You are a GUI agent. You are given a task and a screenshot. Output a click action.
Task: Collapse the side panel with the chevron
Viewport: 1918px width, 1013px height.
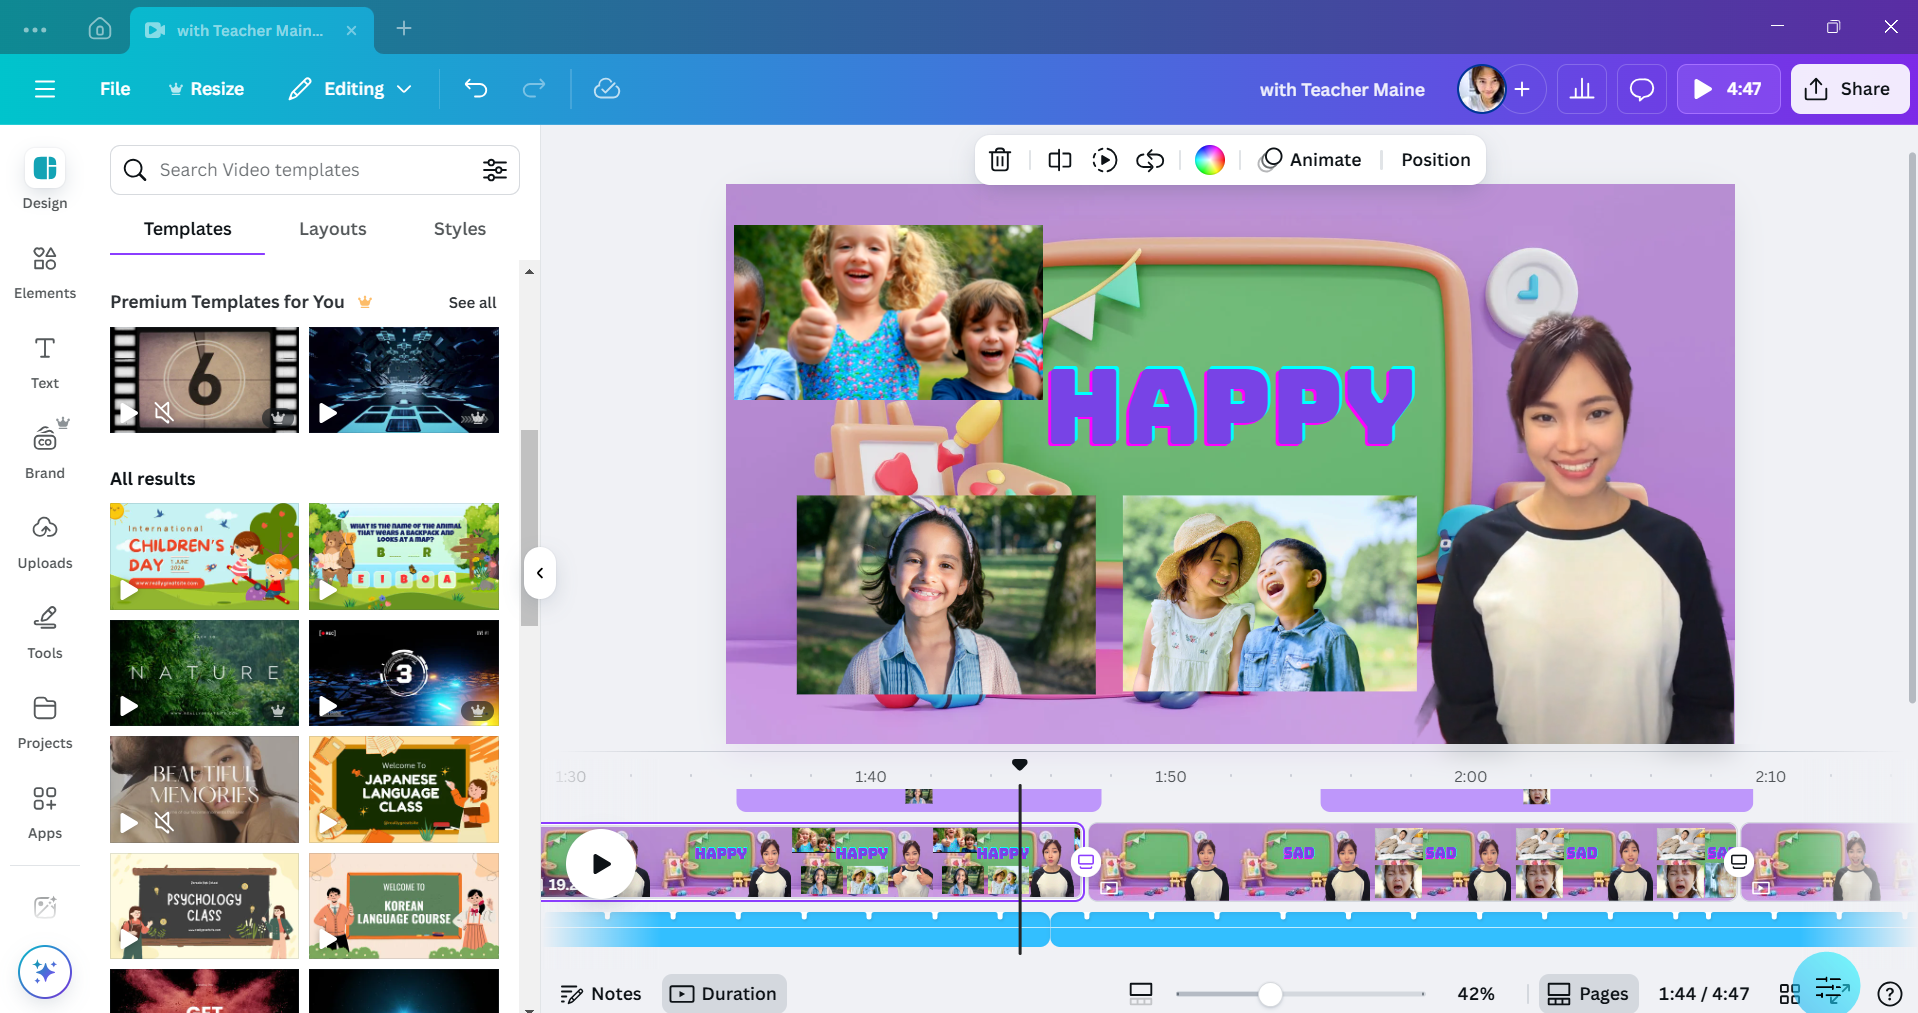pyautogui.click(x=540, y=573)
